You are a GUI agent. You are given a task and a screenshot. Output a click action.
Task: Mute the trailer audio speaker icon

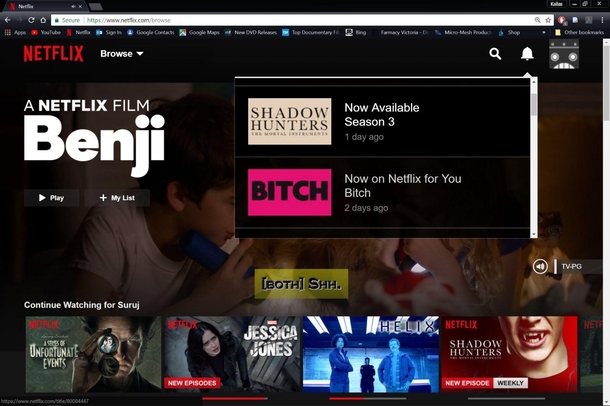click(540, 266)
